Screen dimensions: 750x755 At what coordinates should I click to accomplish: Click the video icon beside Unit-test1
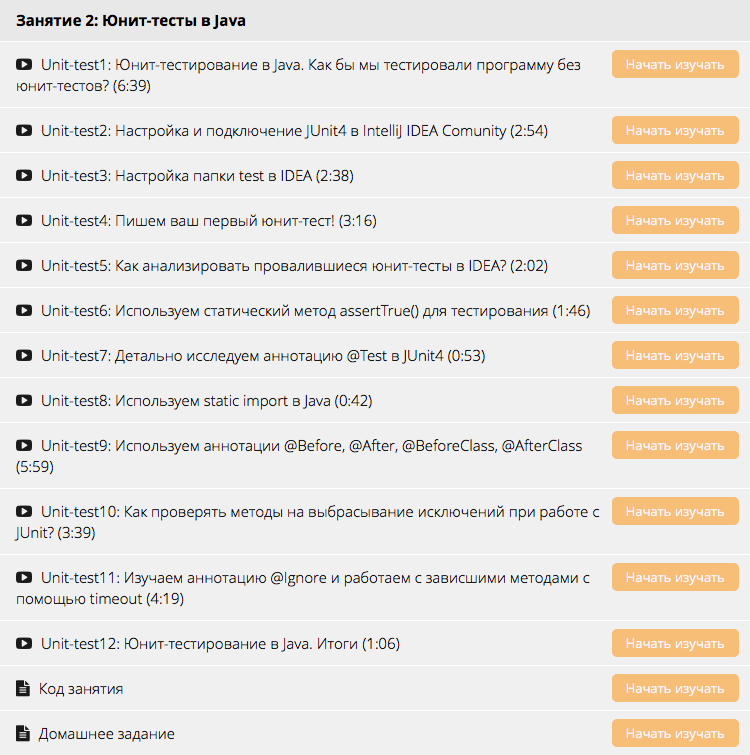point(24,65)
